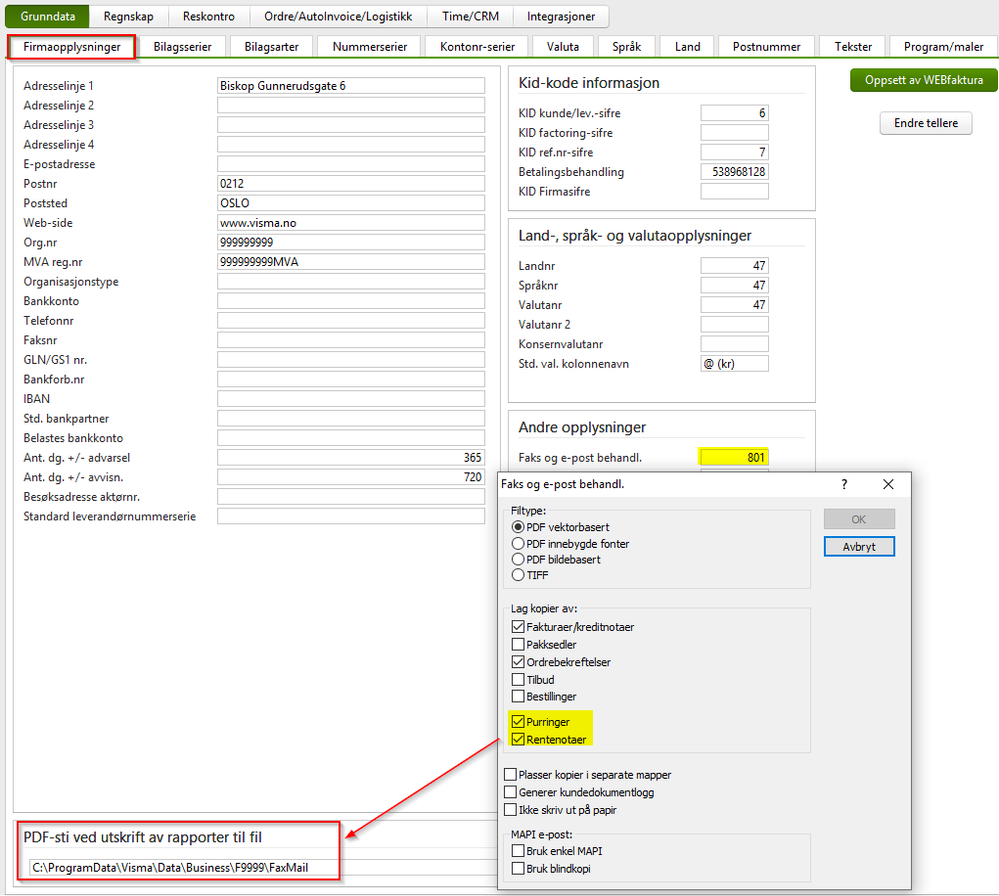Click the PDF-sti FaxMail path field
This screenshot has height=896, width=999.
point(263,867)
